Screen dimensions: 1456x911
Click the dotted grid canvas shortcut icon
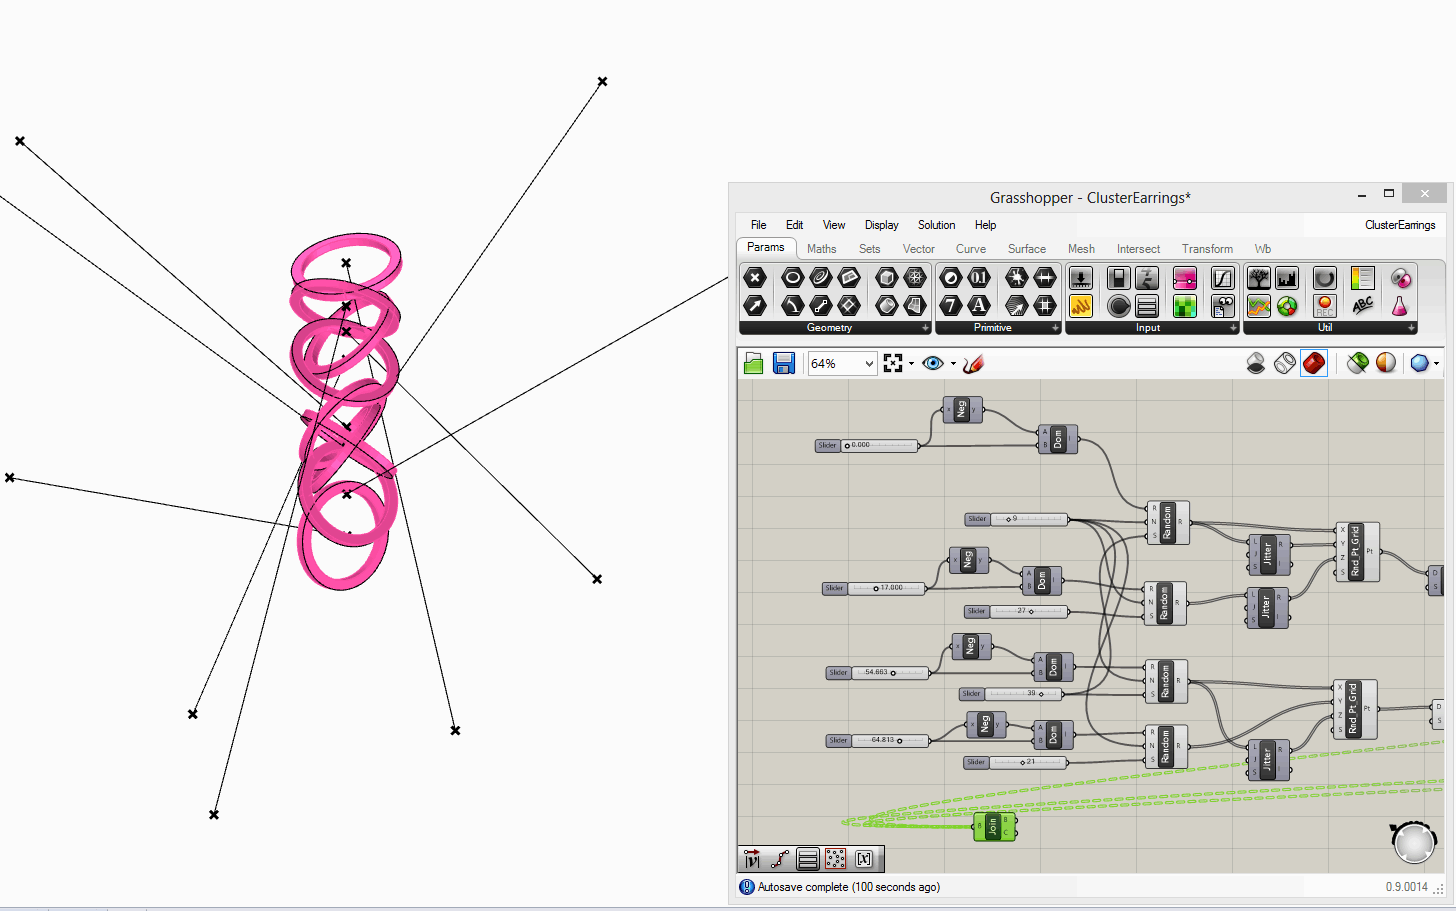(836, 859)
